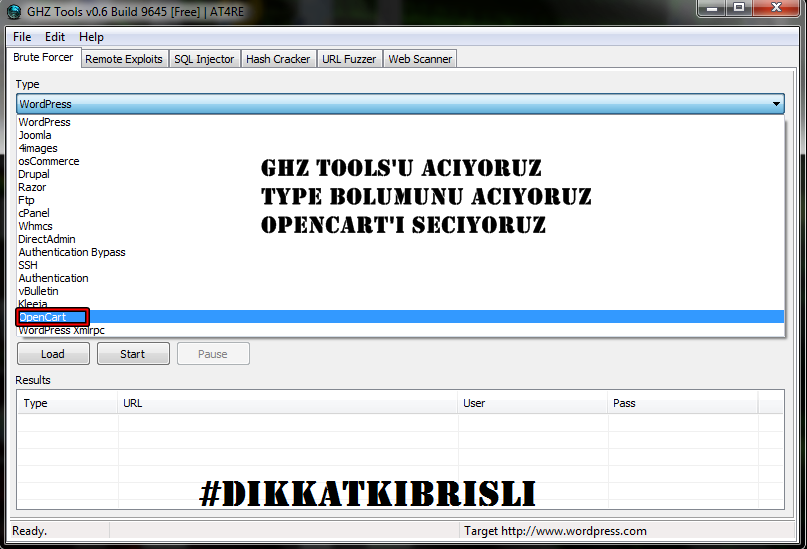Open the Edit menu
The image size is (807, 549).
pyautogui.click(x=55, y=37)
